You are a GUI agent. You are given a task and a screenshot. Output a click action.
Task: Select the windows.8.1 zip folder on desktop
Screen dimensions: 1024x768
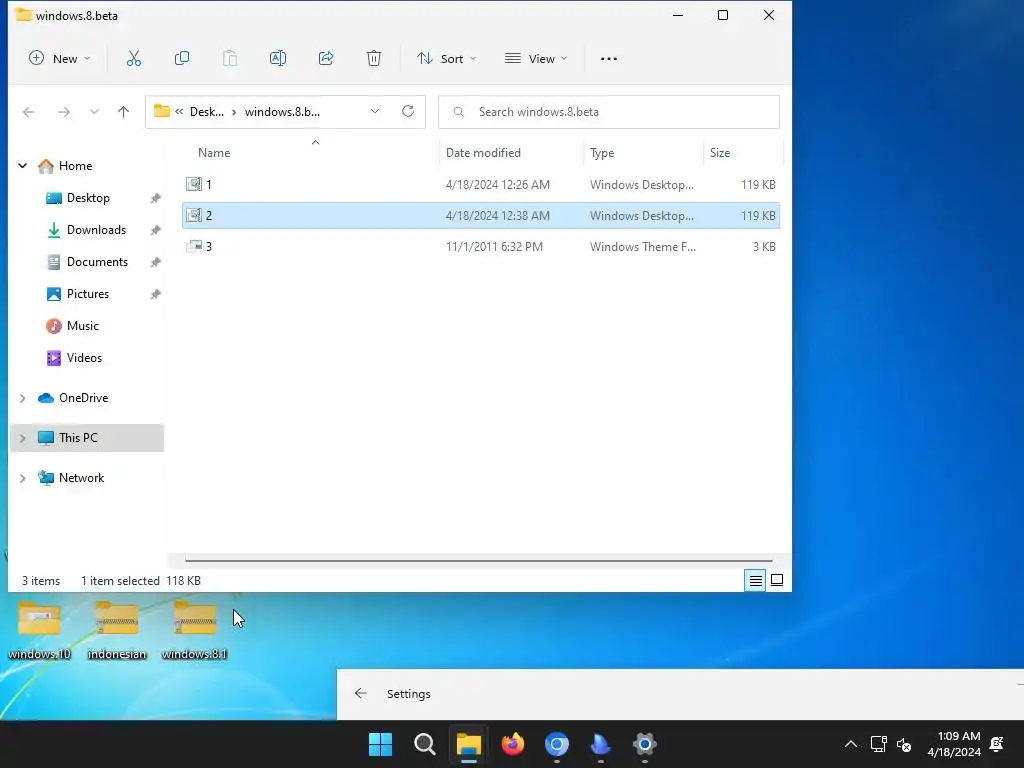[x=195, y=631]
